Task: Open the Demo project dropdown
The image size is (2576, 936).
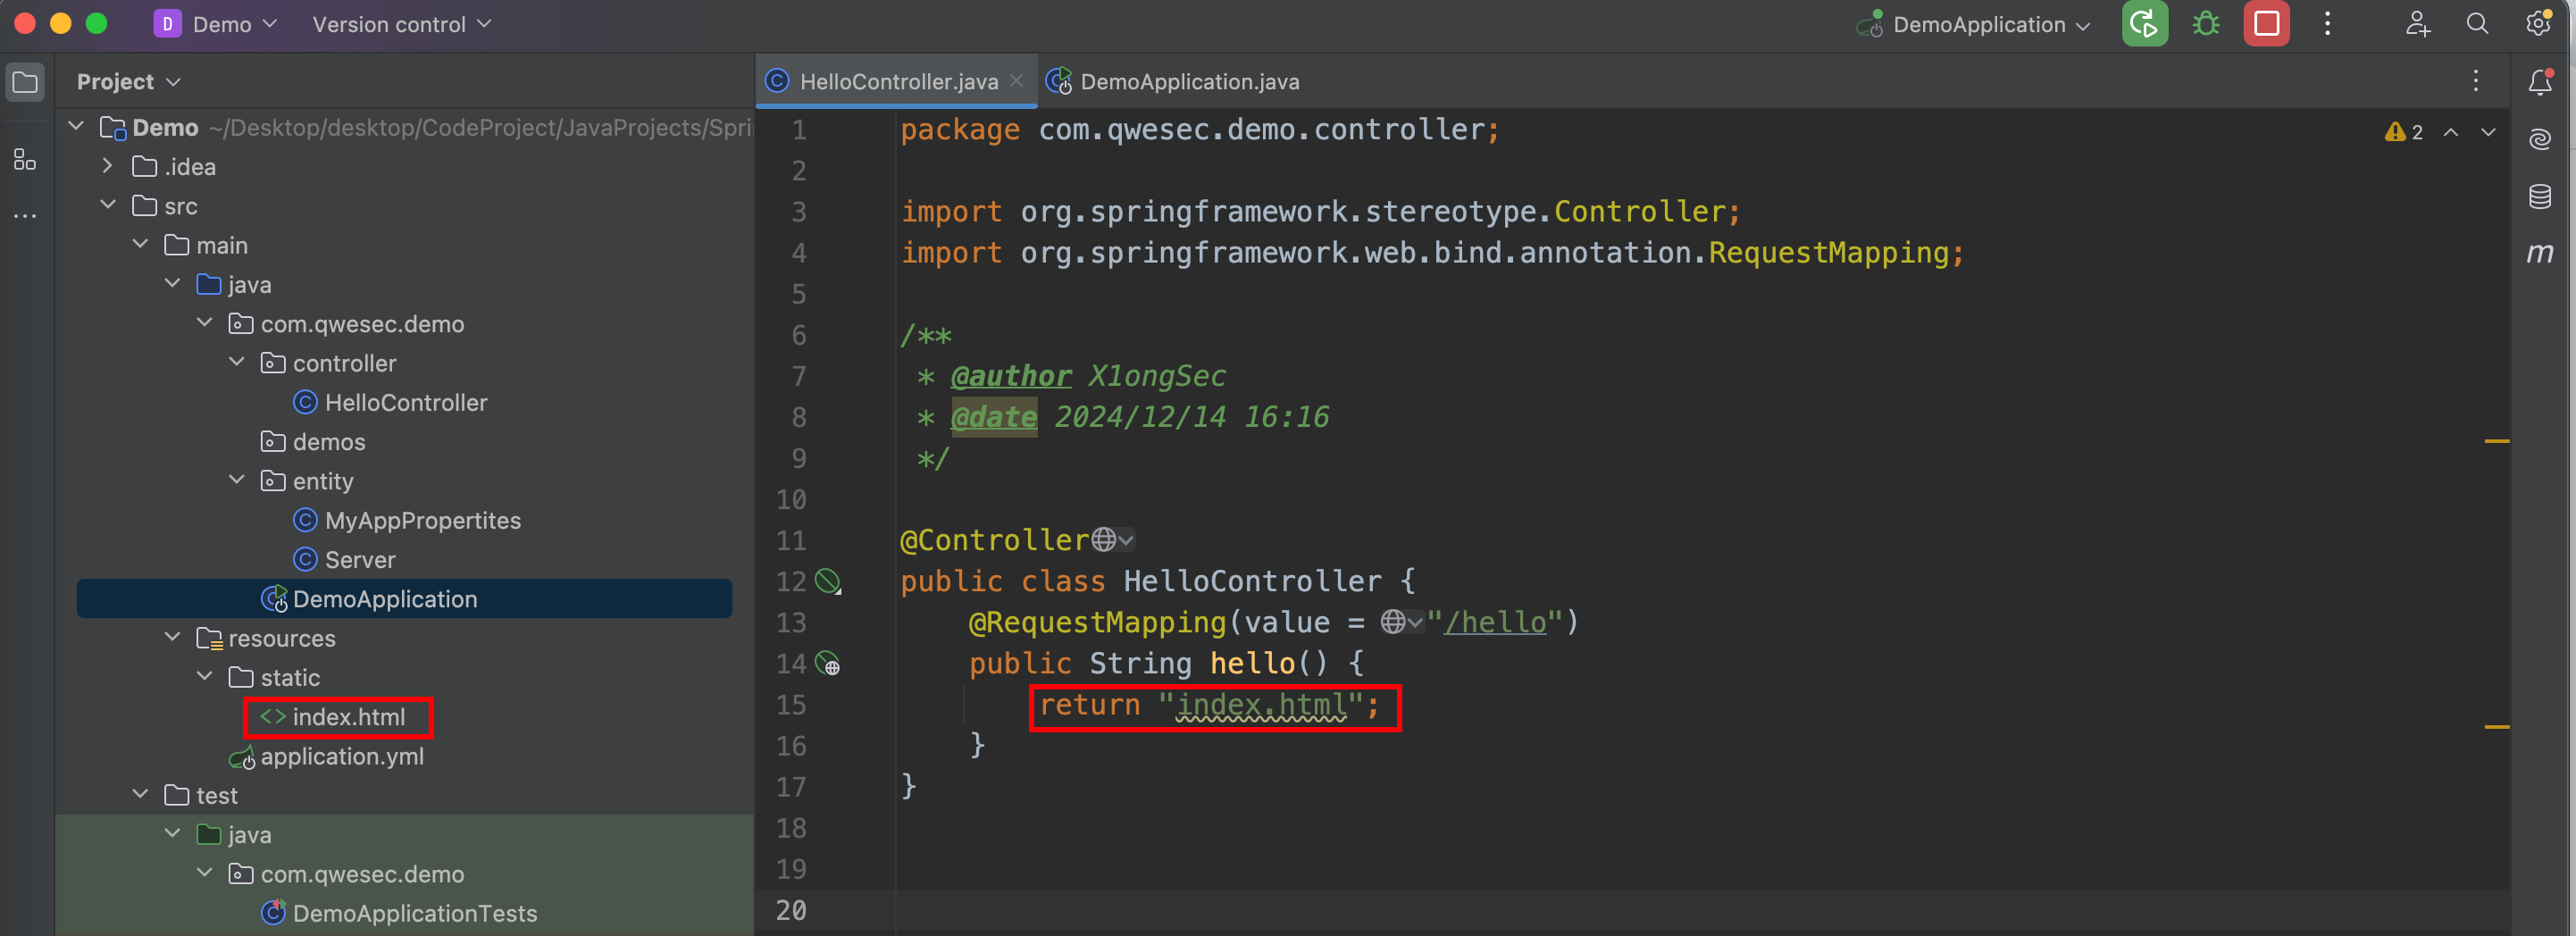Action: point(215,24)
